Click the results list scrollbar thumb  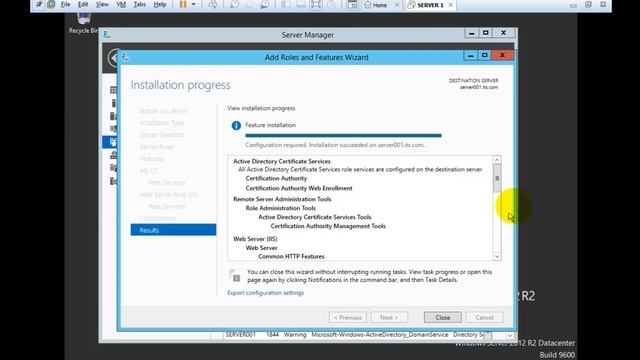(x=497, y=178)
